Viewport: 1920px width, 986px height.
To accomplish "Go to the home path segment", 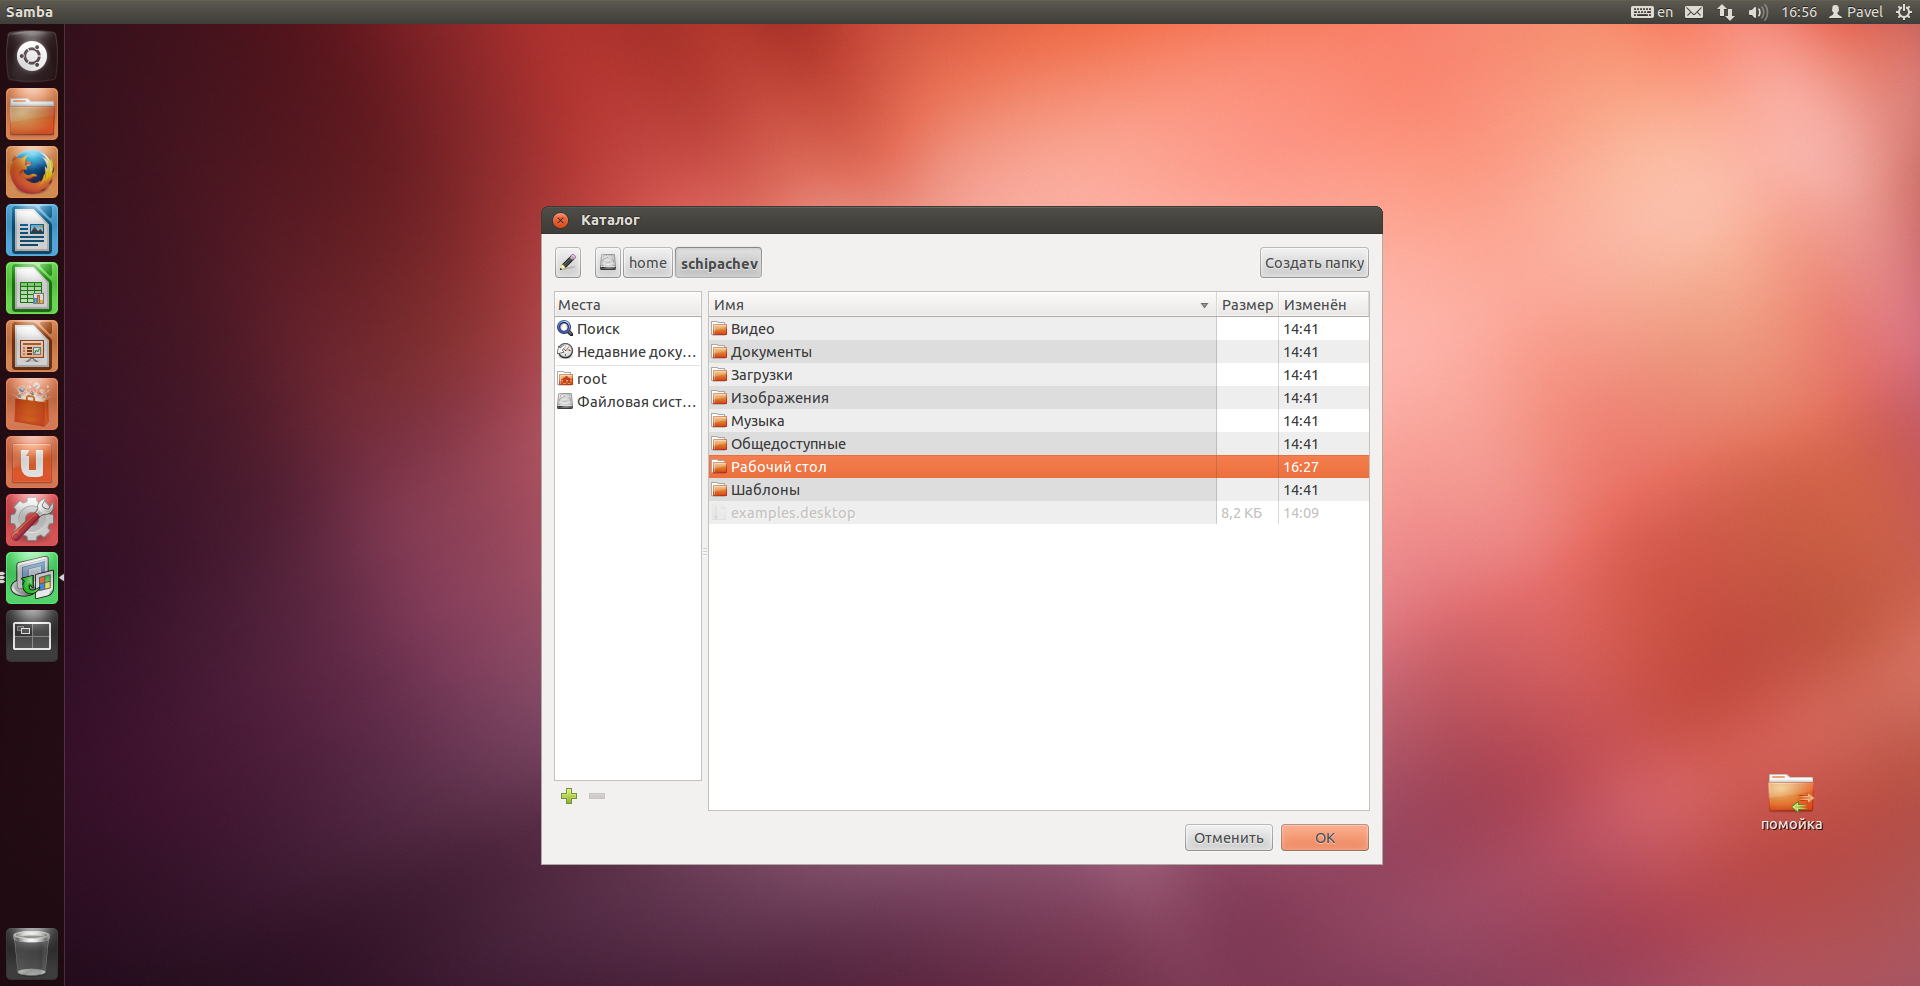I will click(x=648, y=263).
